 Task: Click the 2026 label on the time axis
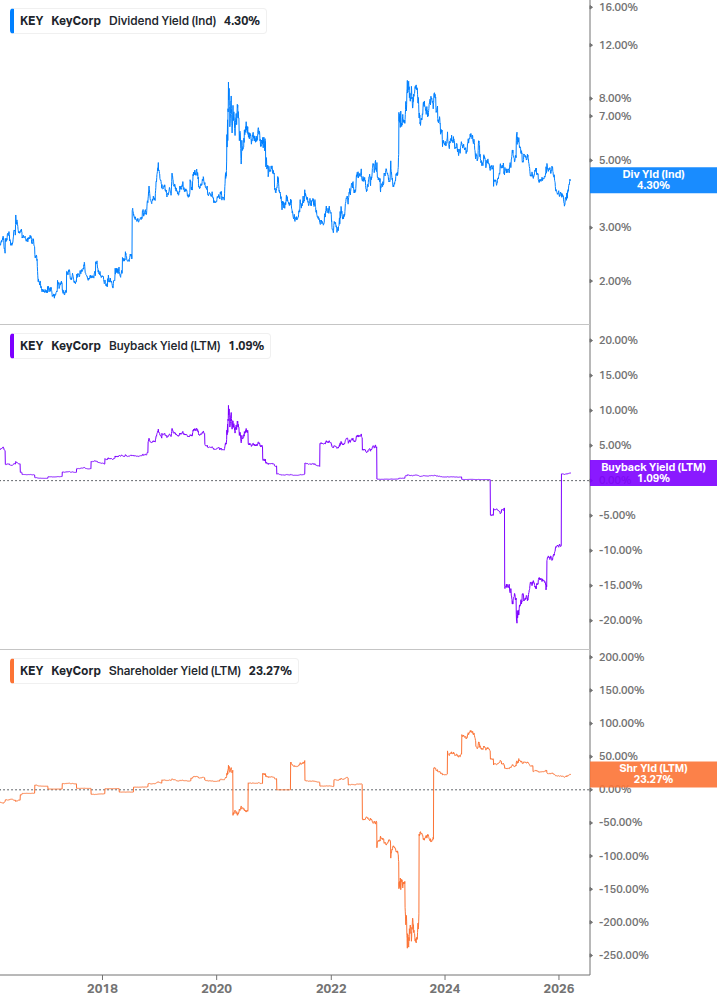click(x=559, y=988)
